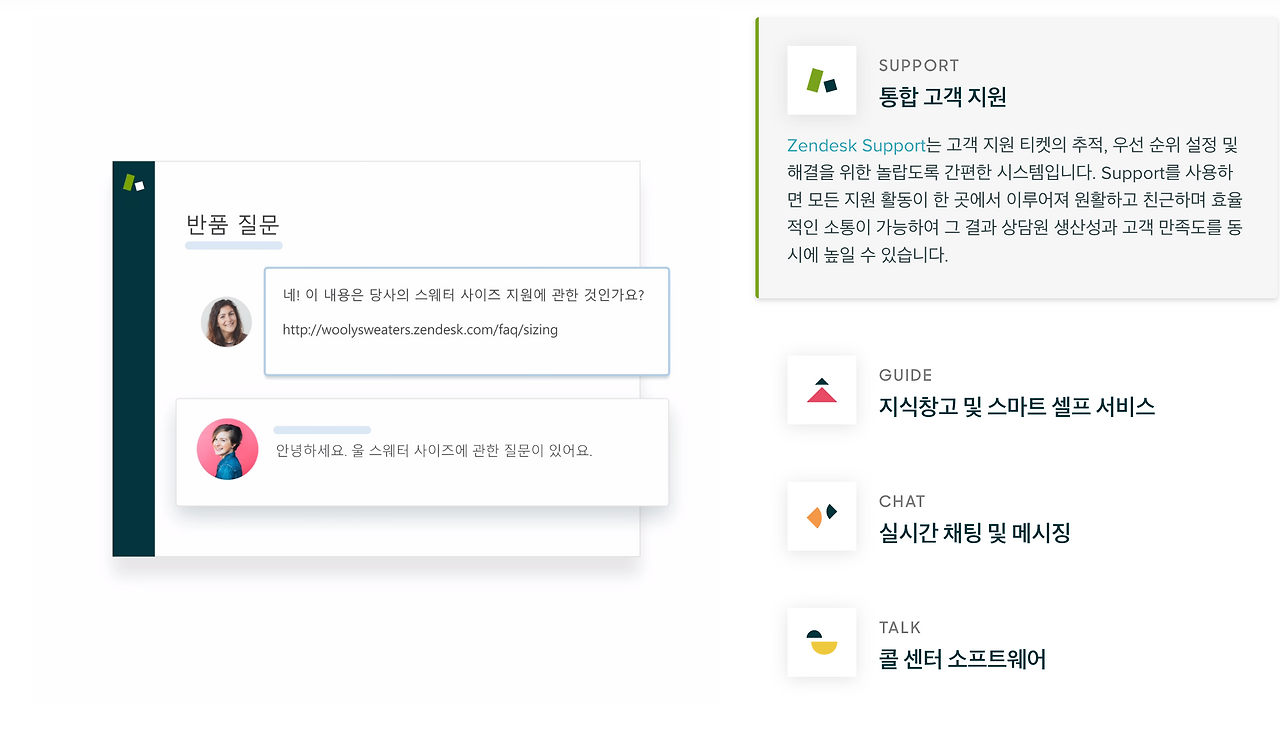Open the Zendesk Support hyperlink

[x=855, y=145]
